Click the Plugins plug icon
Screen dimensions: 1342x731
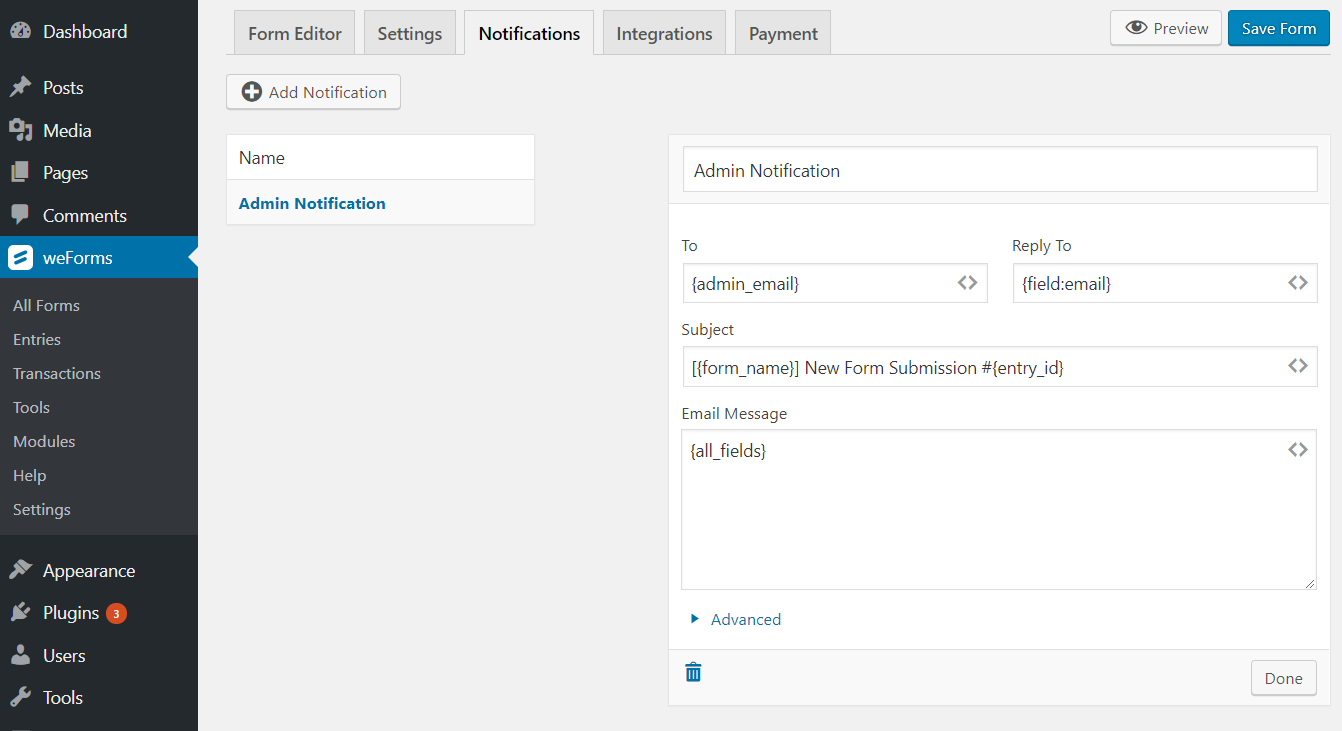(x=20, y=613)
